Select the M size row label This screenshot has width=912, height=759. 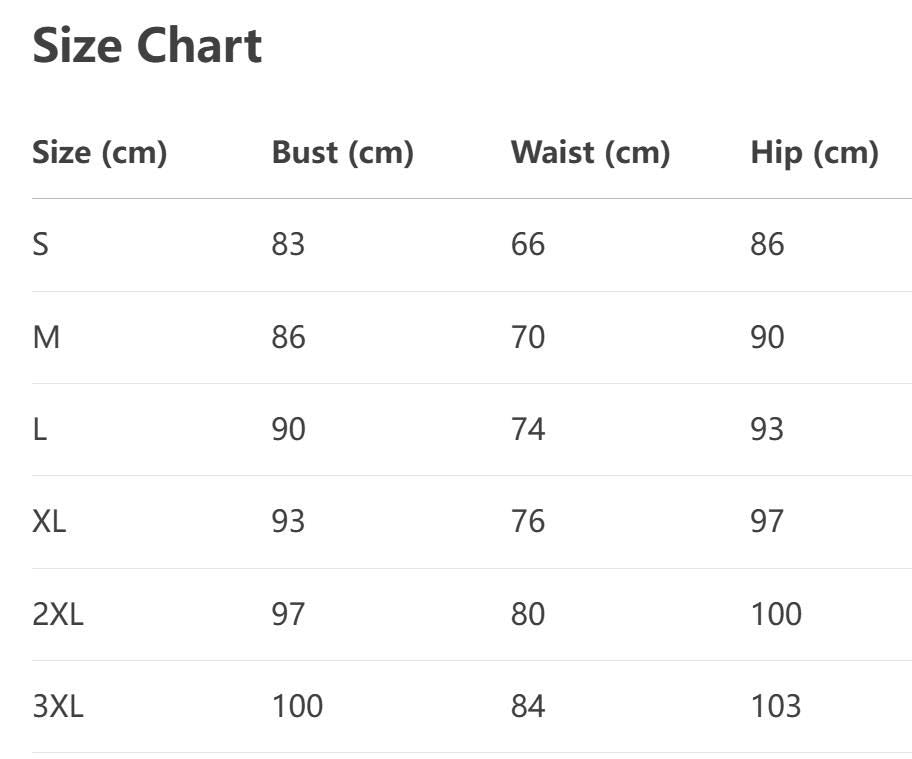pos(46,337)
